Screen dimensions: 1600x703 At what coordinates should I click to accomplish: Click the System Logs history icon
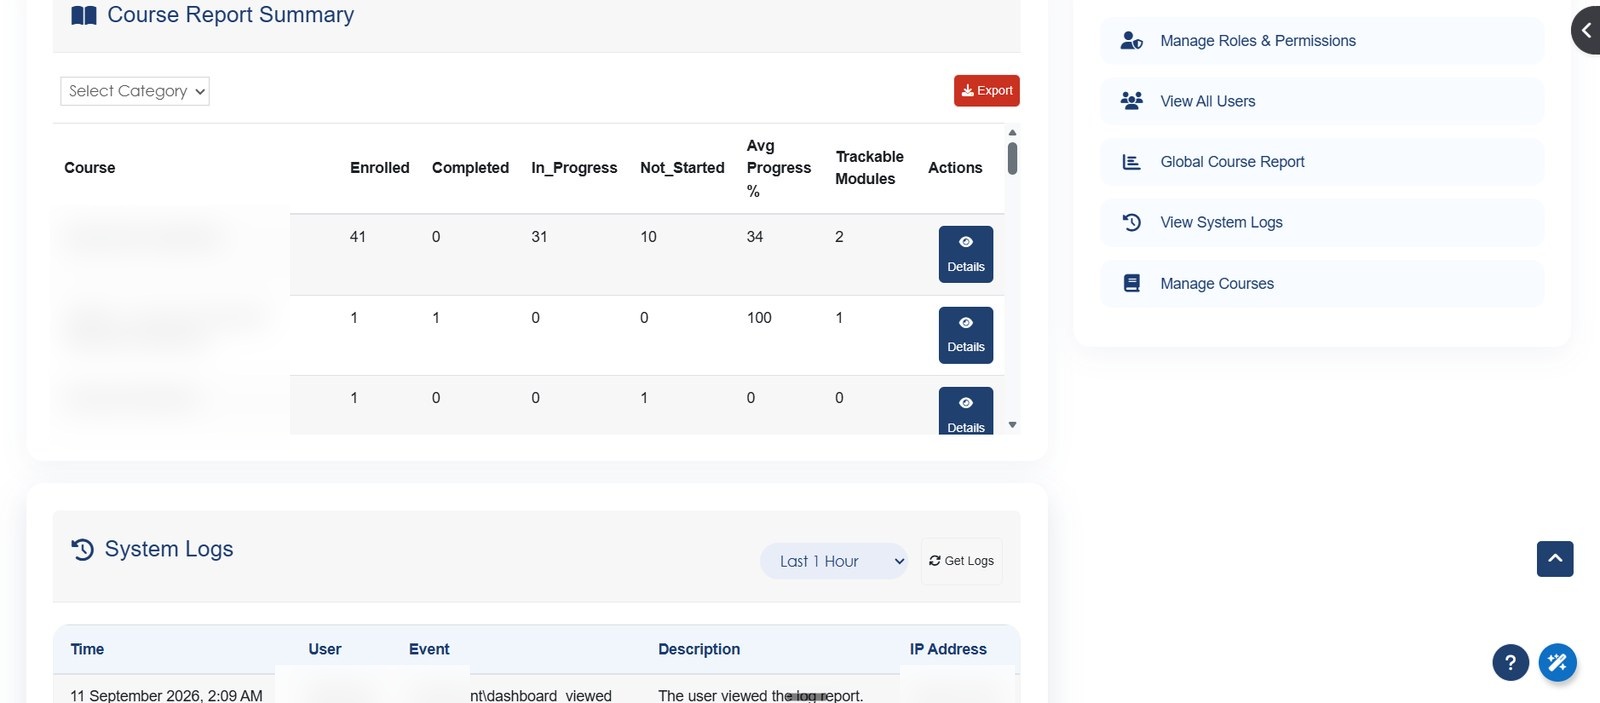[83, 549]
